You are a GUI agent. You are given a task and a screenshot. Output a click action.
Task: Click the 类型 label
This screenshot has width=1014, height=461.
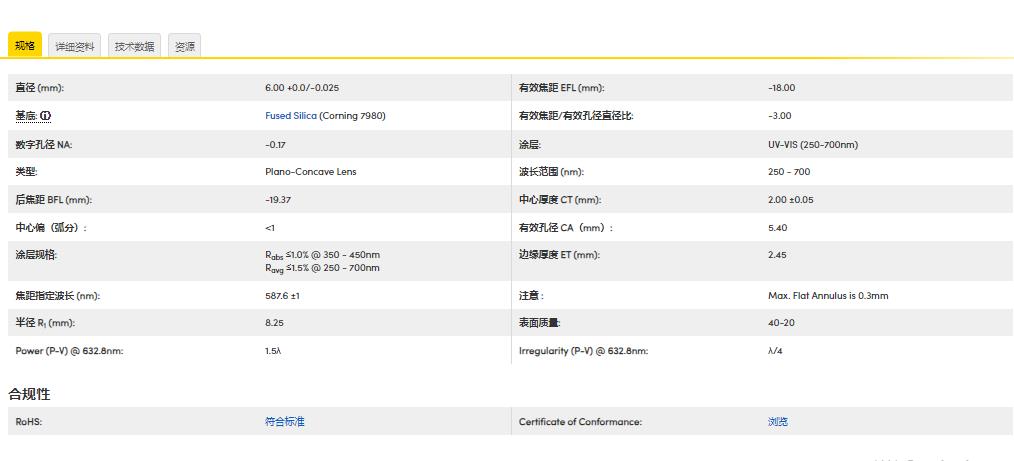[x=28, y=172]
